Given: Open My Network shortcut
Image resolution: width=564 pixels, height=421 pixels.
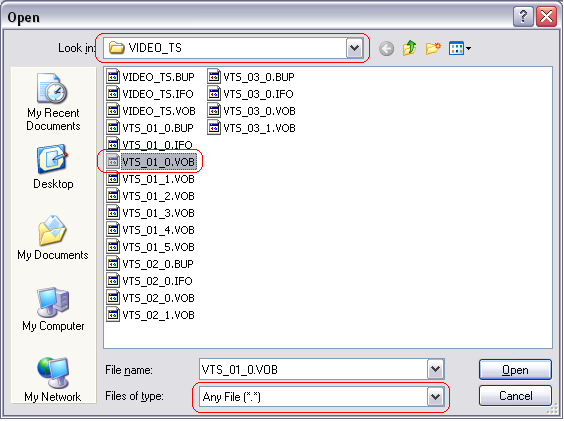Looking at the screenshot, I should (x=53, y=380).
